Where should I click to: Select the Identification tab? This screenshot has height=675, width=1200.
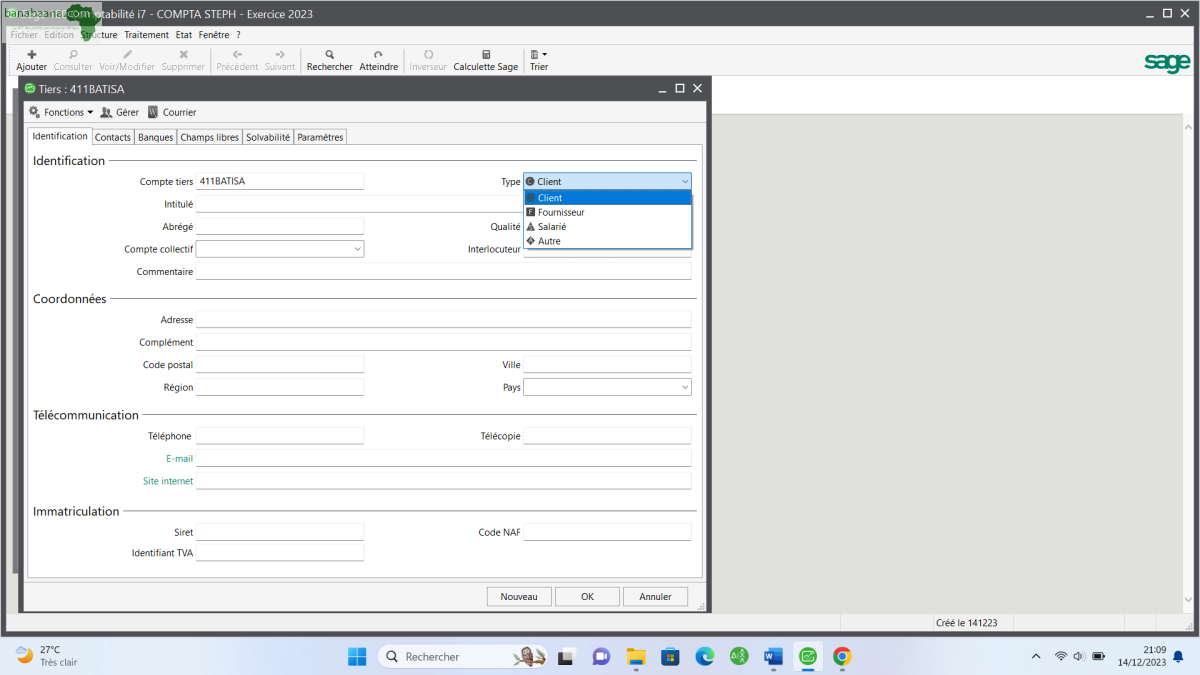click(60, 136)
